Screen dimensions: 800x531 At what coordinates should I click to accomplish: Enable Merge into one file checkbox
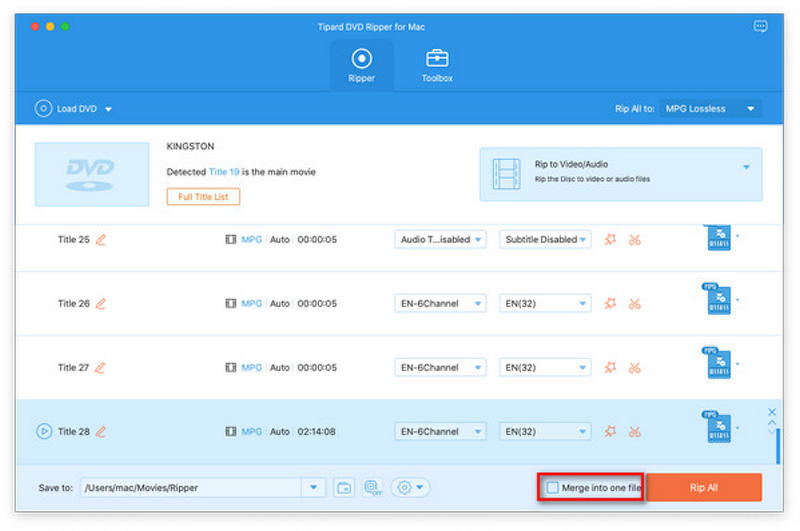pos(553,488)
